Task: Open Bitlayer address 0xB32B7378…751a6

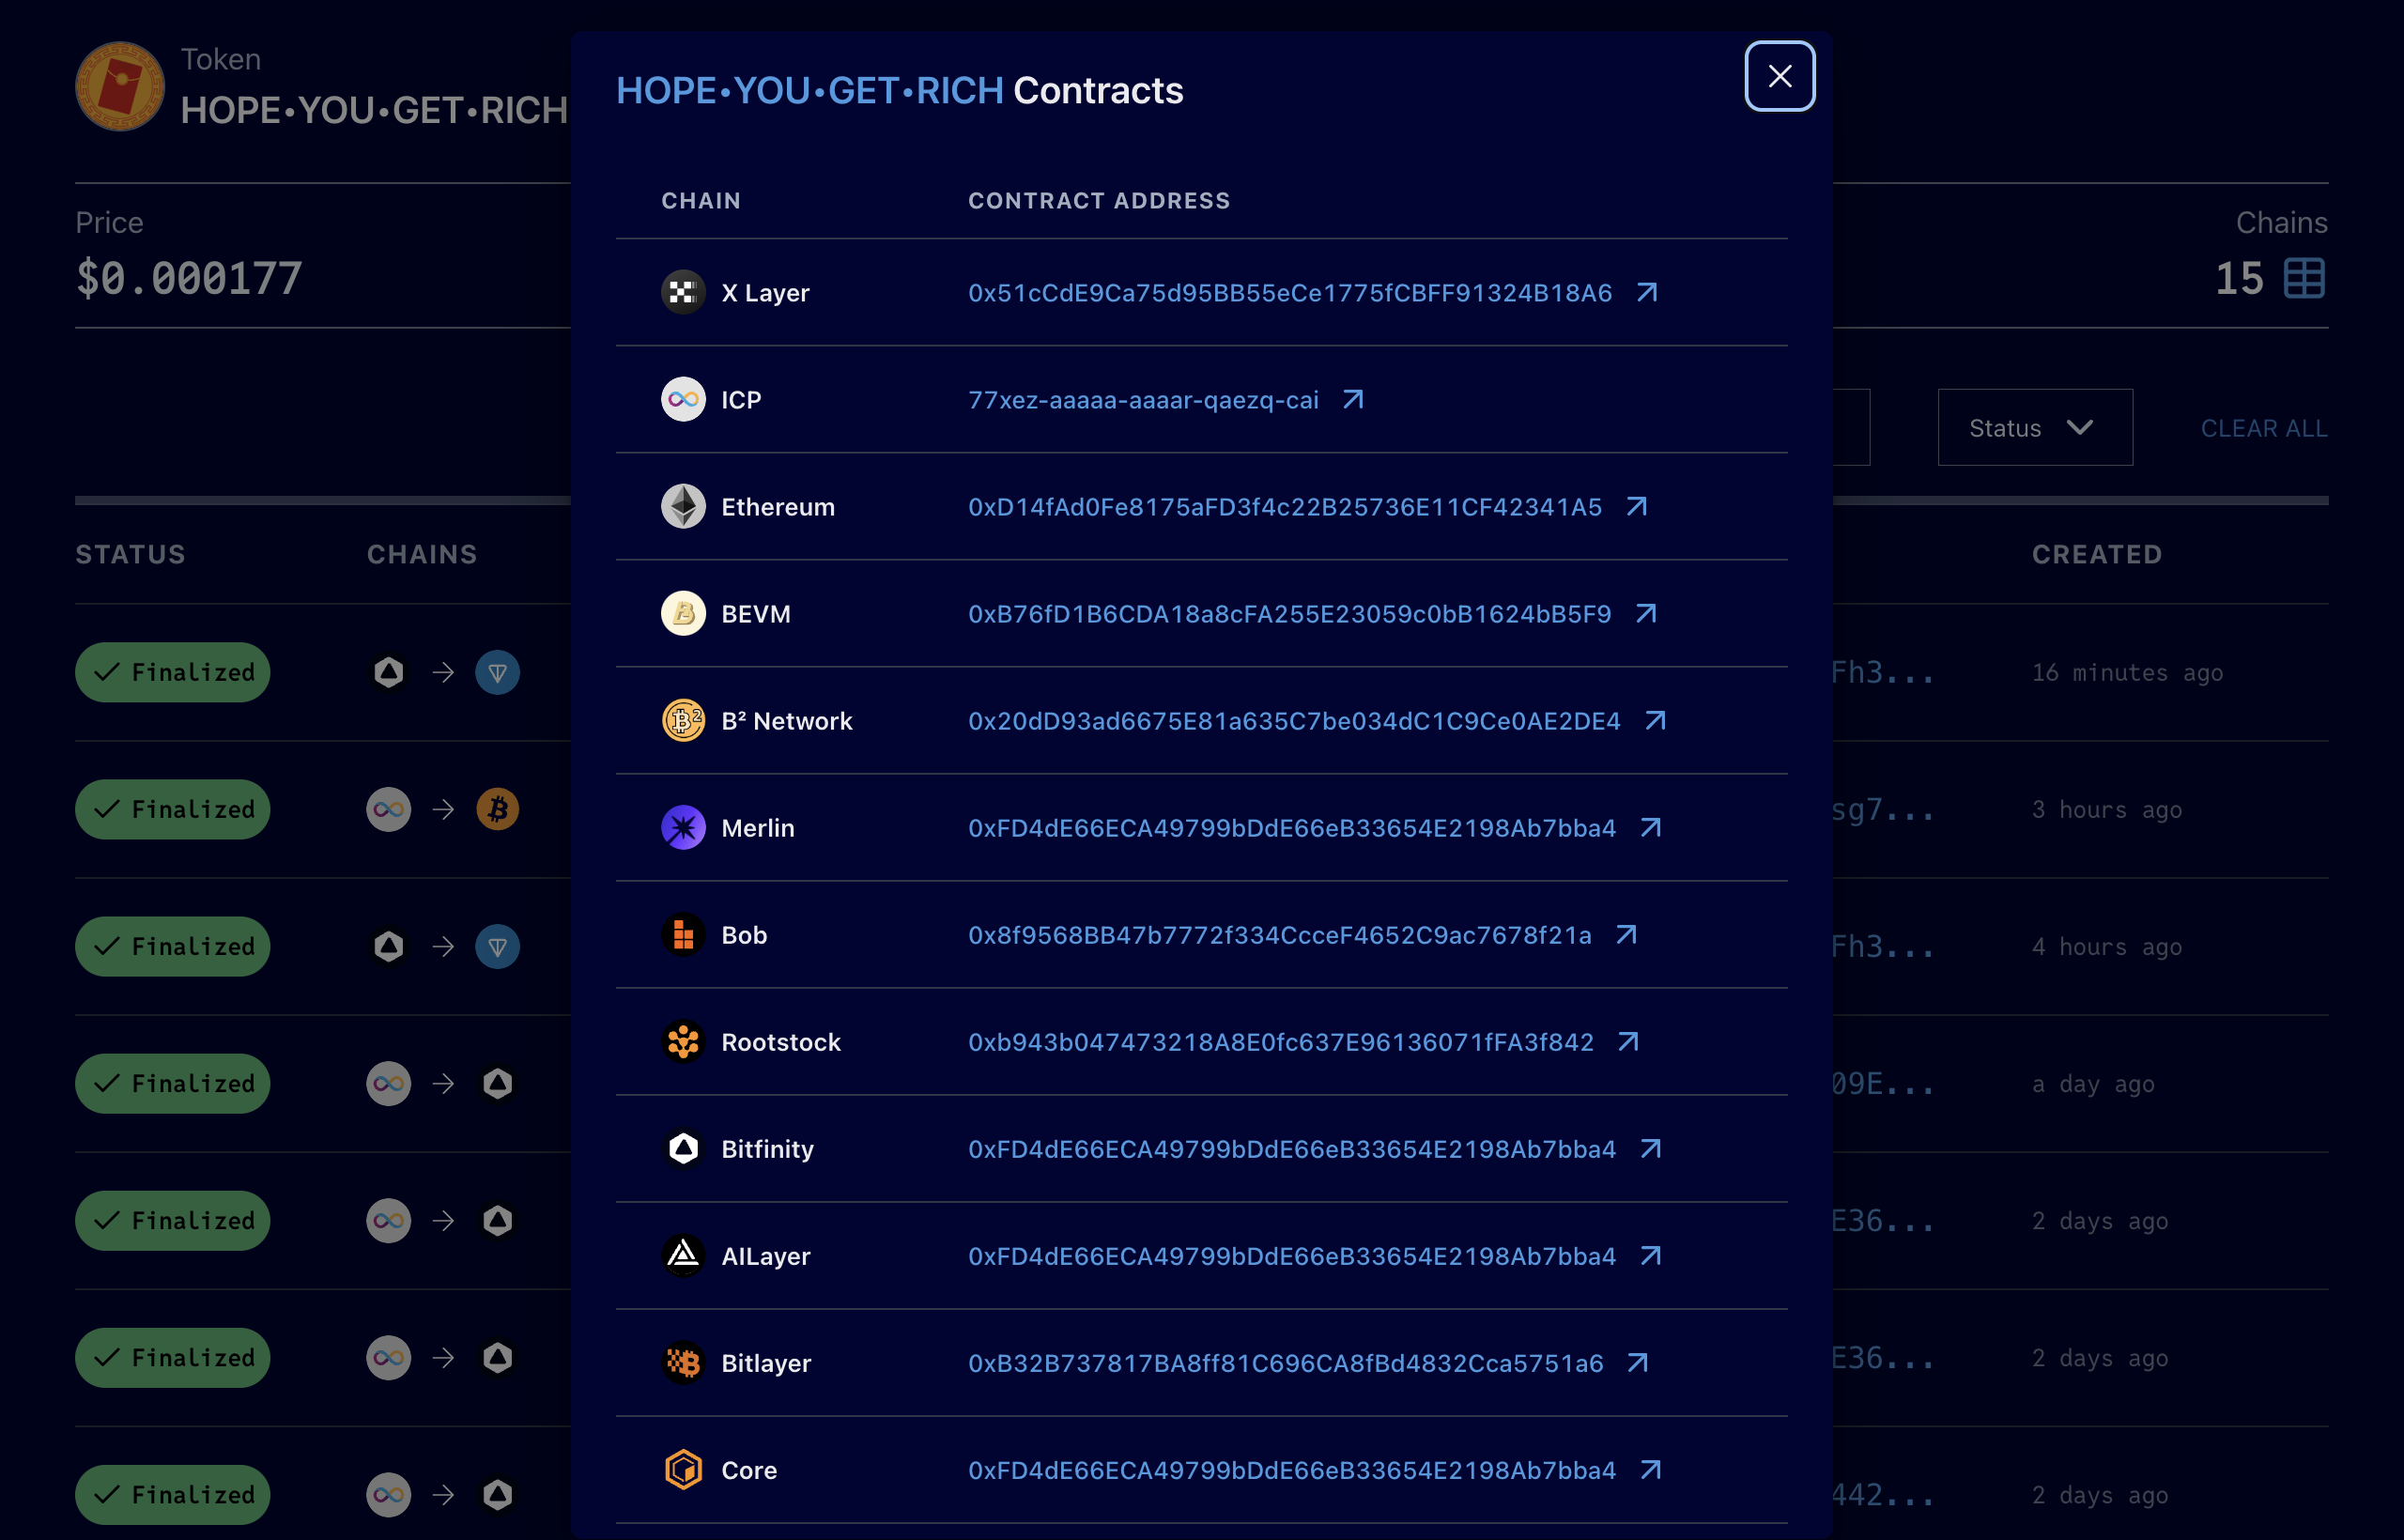Action: (1285, 1362)
